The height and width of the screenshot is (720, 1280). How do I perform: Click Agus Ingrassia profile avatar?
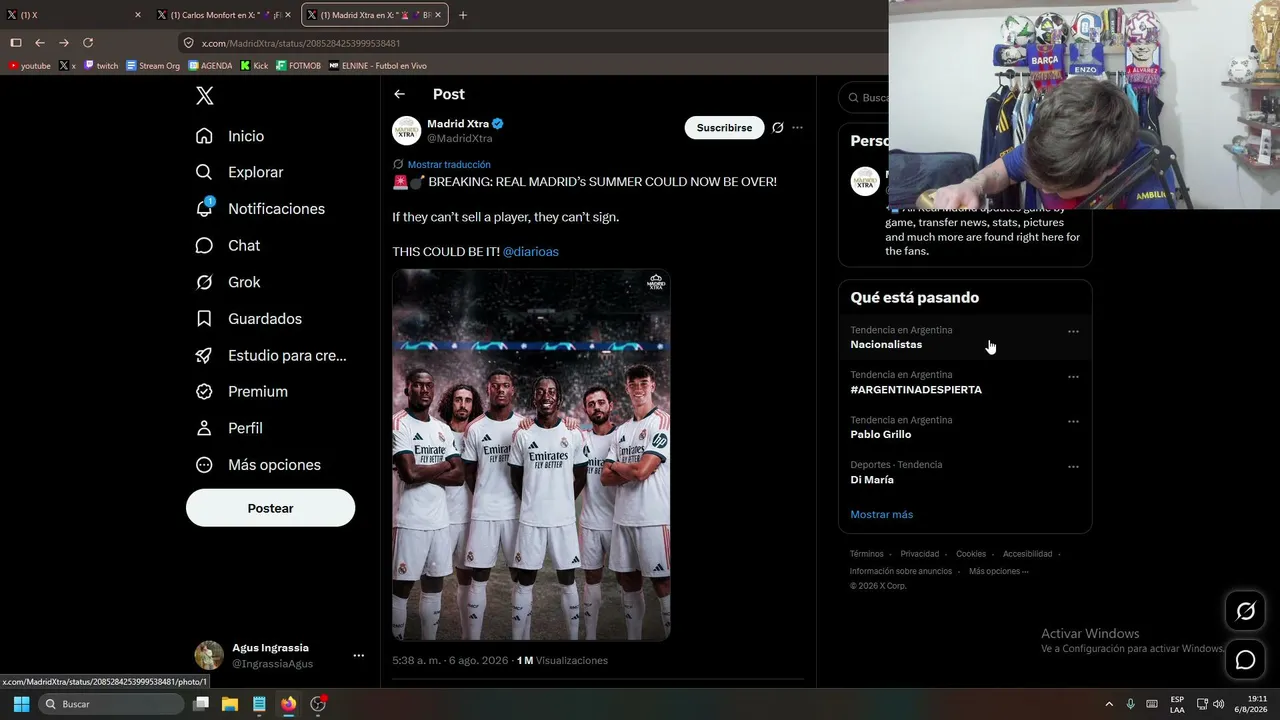coord(209,655)
